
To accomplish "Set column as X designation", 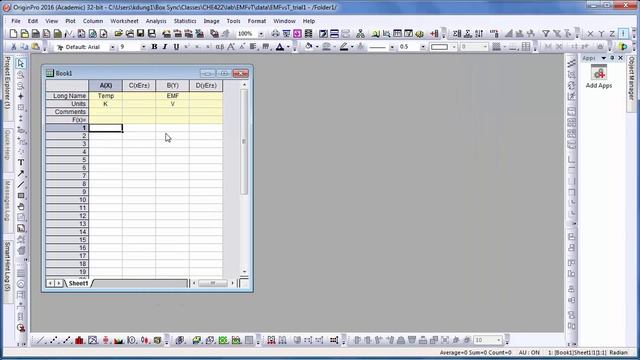I will 590,34.
